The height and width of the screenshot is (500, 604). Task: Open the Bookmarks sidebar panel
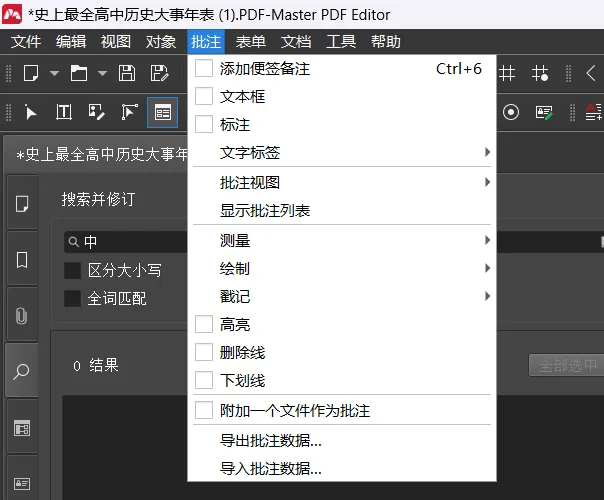click(x=21, y=260)
